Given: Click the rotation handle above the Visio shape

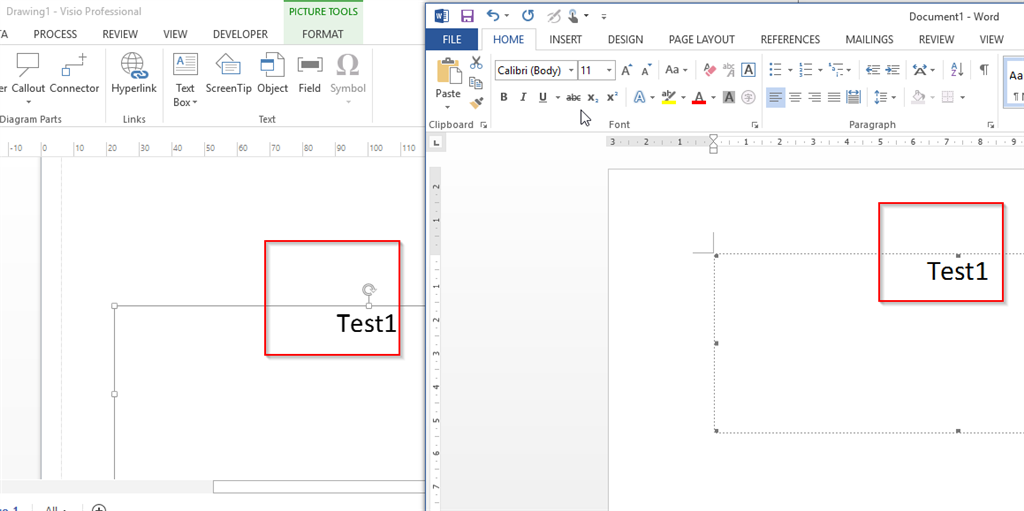Looking at the screenshot, I should tap(369, 290).
